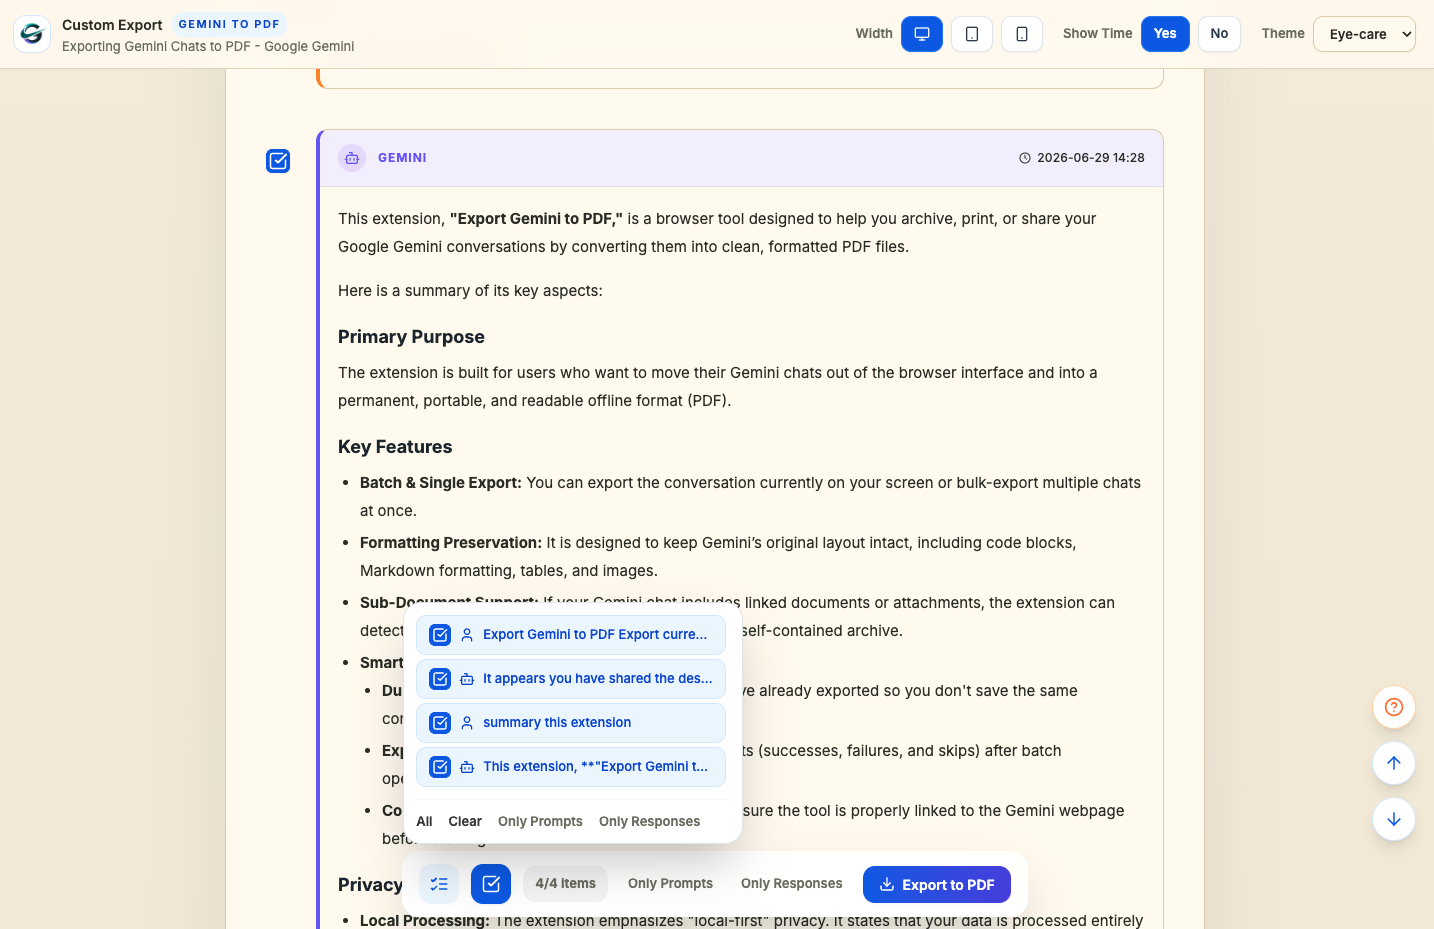Set Show Time to No

click(x=1219, y=34)
